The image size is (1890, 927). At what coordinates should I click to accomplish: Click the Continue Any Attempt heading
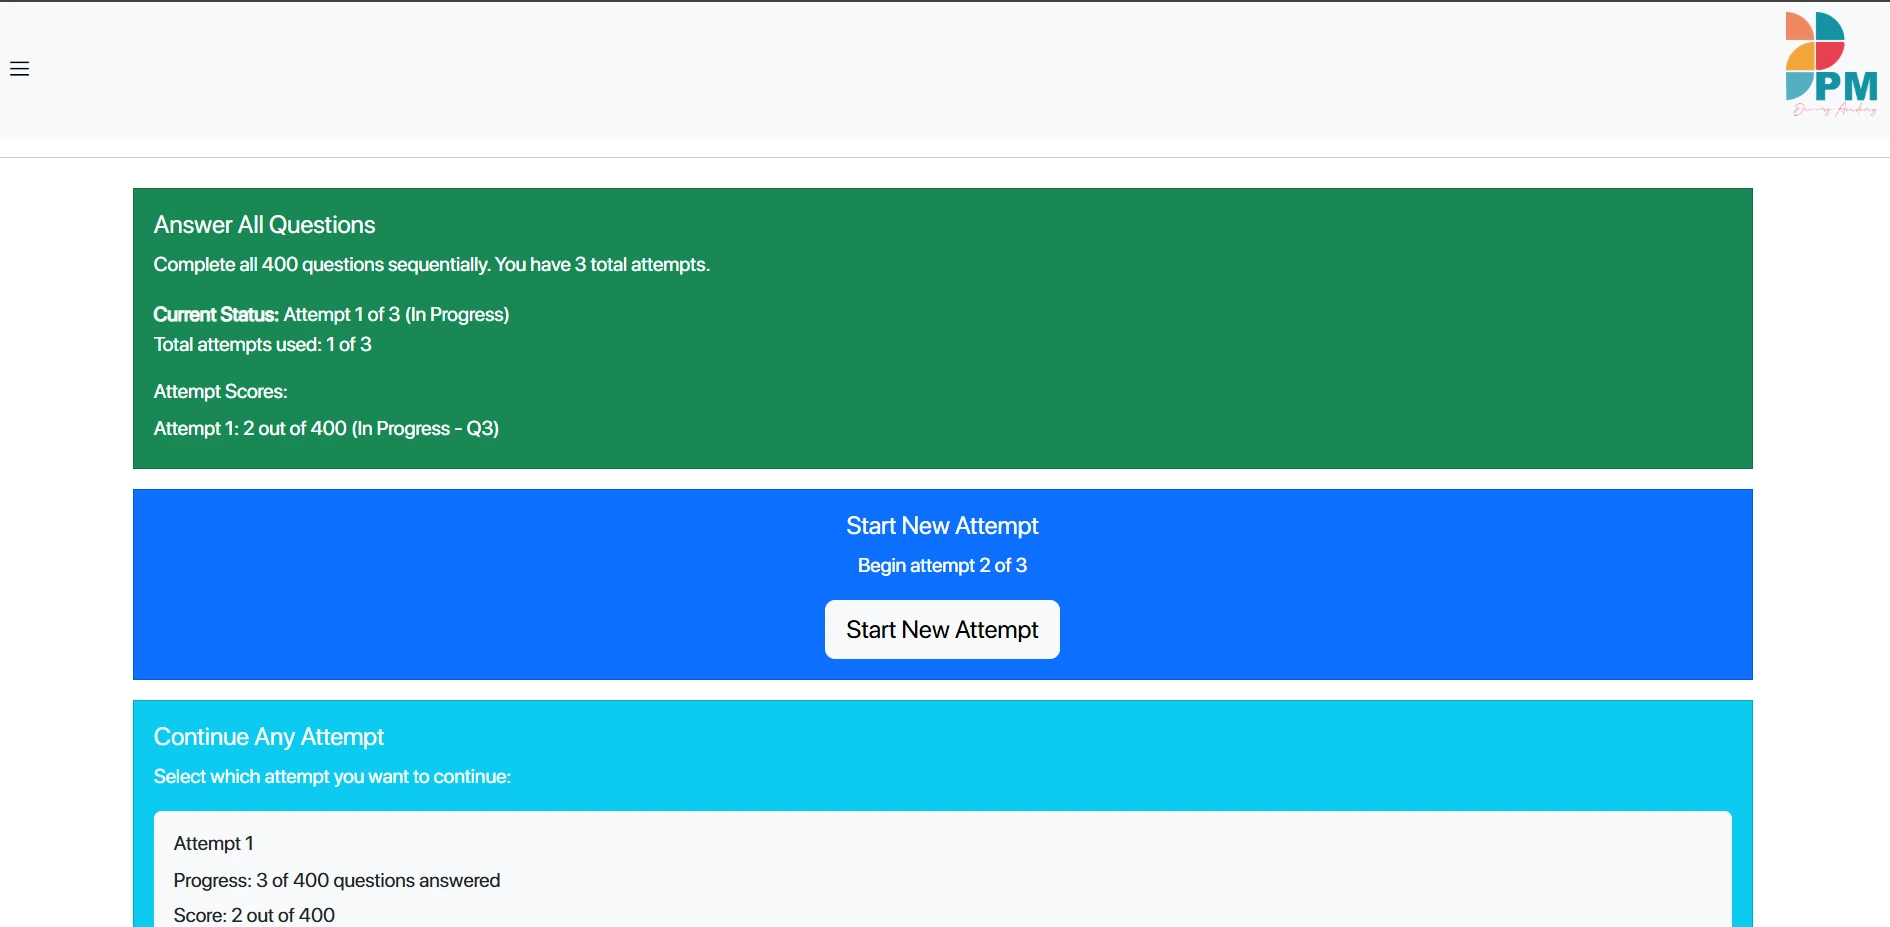268,737
